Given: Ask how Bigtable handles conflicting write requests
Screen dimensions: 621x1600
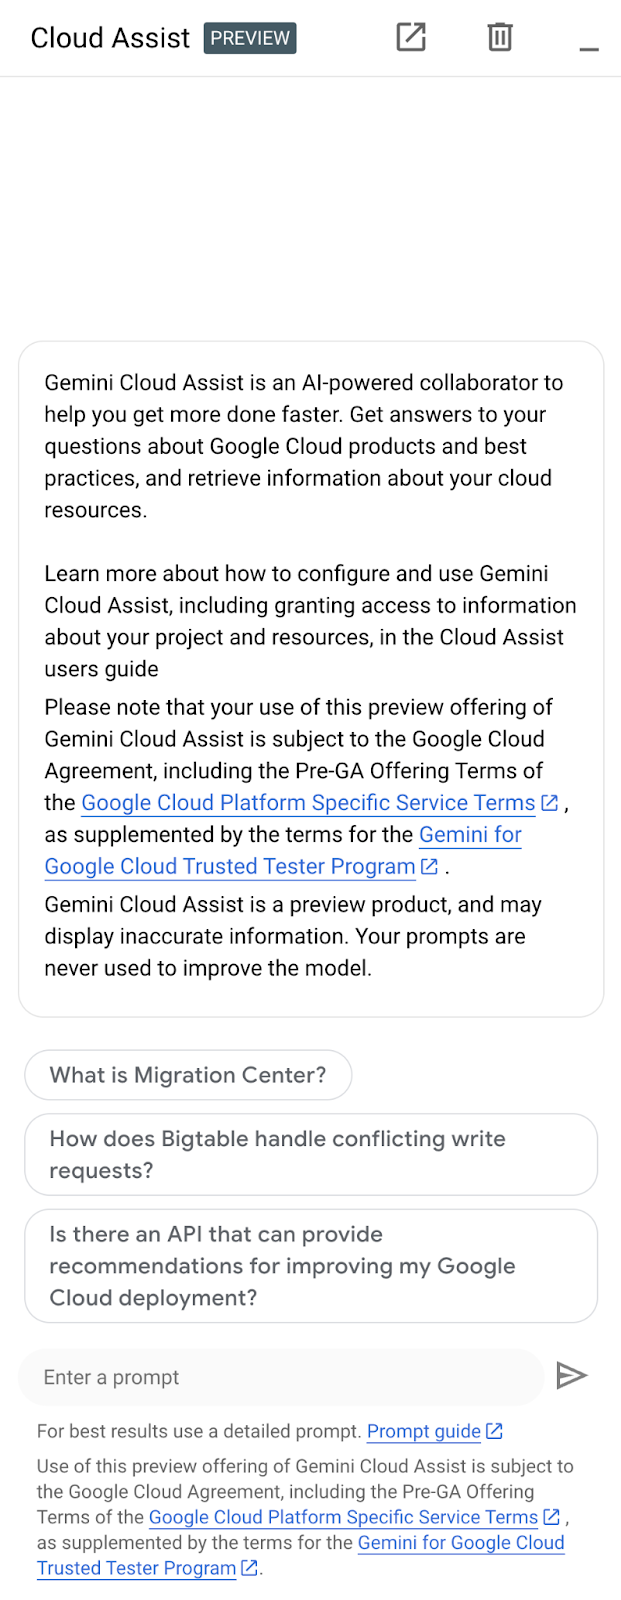Looking at the screenshot, I should click(x=311, y=1155).
